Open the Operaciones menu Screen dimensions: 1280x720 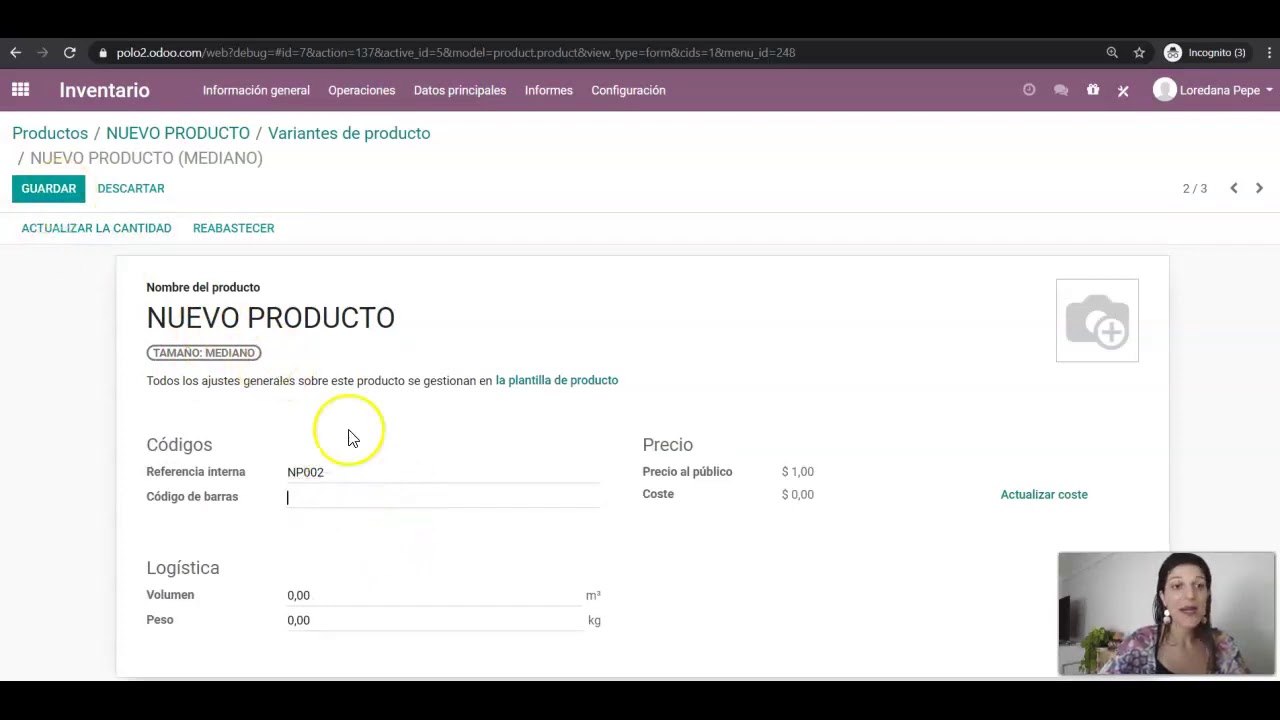[x=362, y=90]
